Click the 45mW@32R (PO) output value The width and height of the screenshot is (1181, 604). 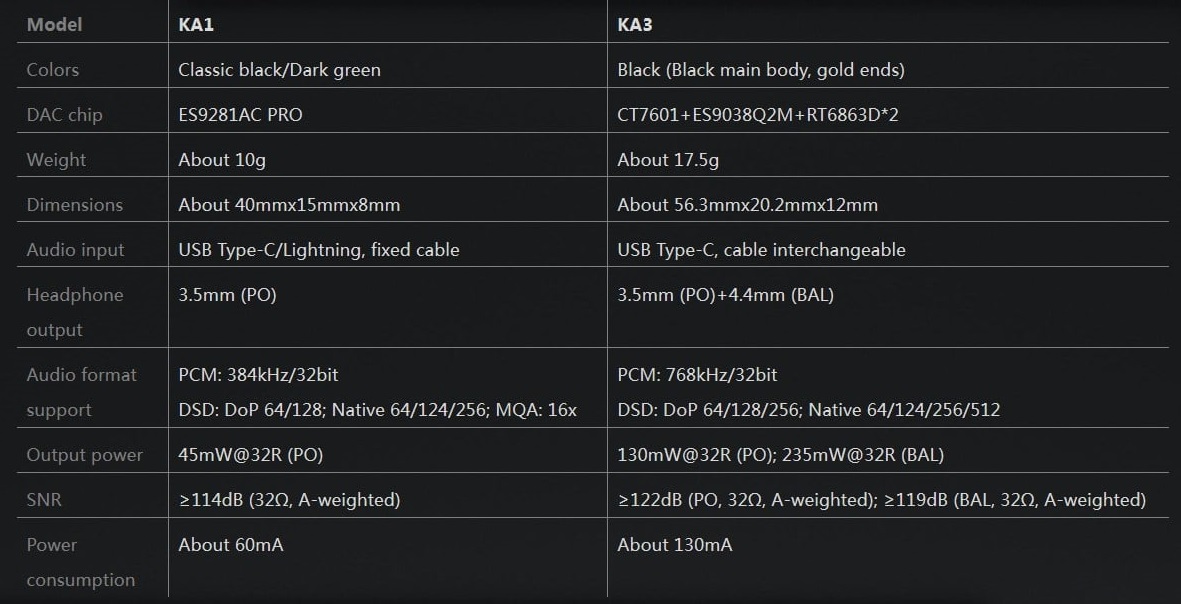250,455
